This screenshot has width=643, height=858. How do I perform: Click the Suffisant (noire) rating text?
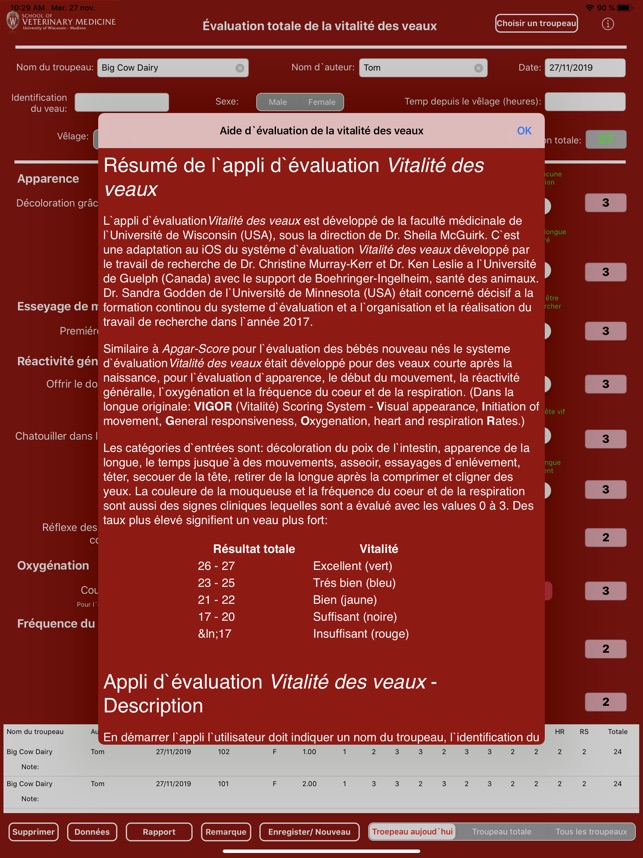(355, 617)
